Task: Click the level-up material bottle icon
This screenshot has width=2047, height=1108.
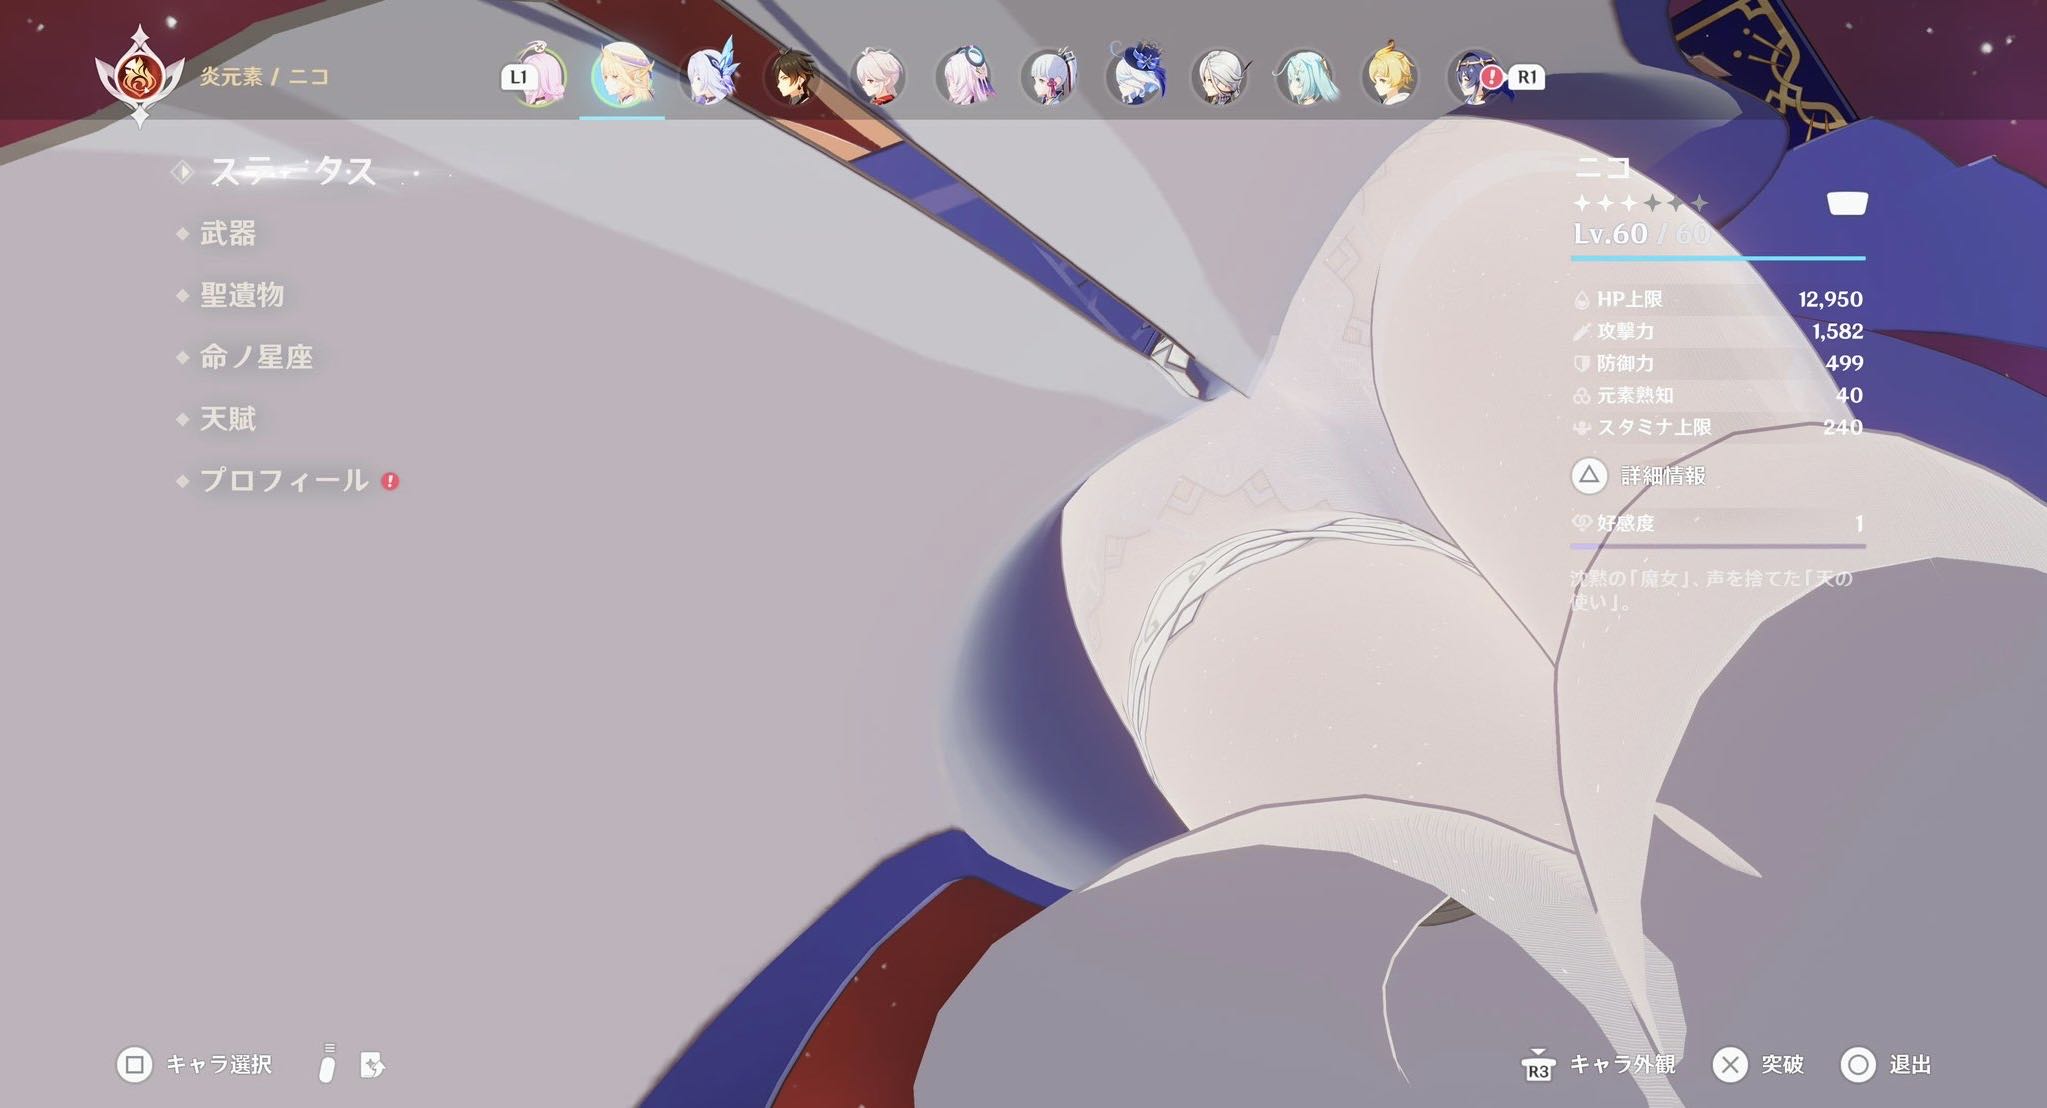Action: click(327, 1063)
